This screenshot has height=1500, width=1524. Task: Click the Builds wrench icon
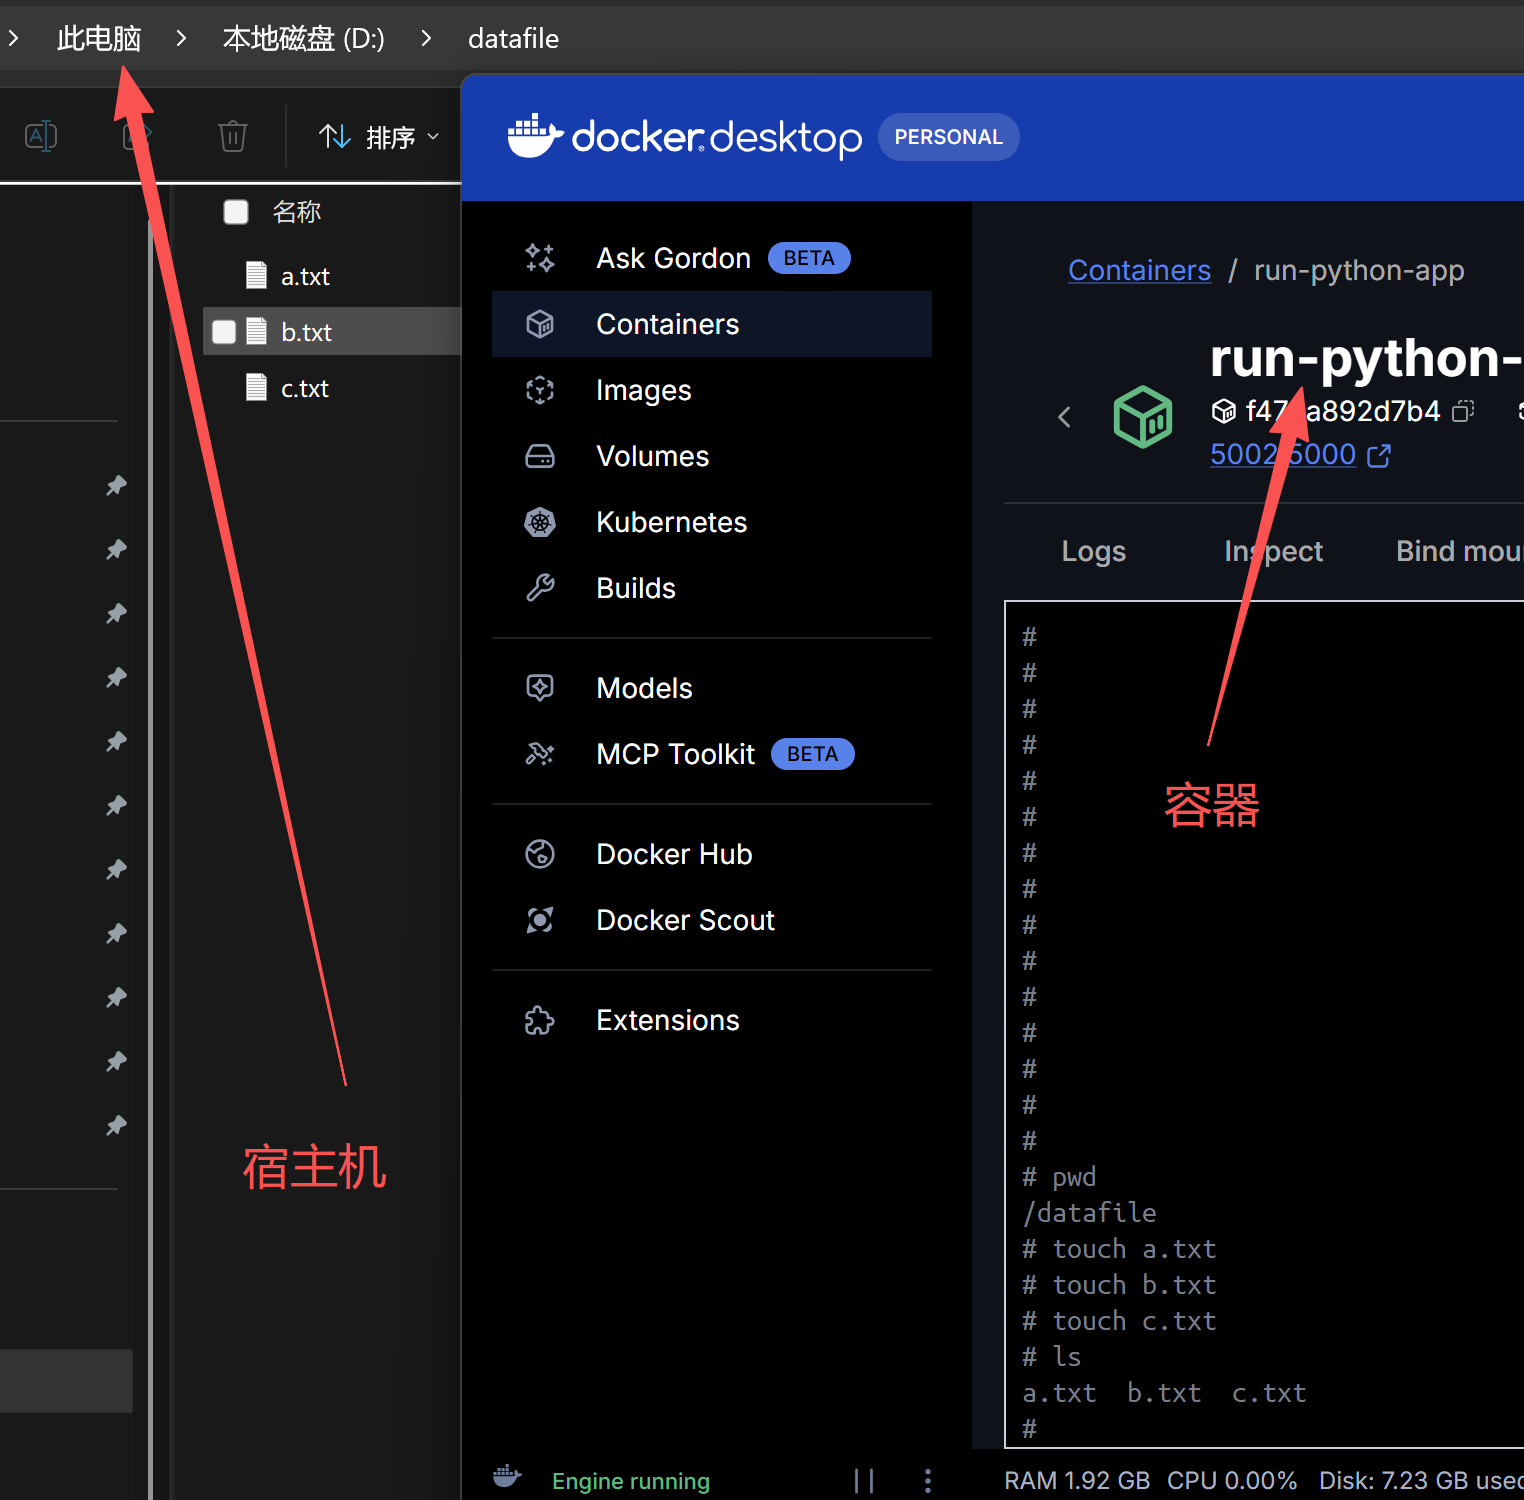click(540, 588)
